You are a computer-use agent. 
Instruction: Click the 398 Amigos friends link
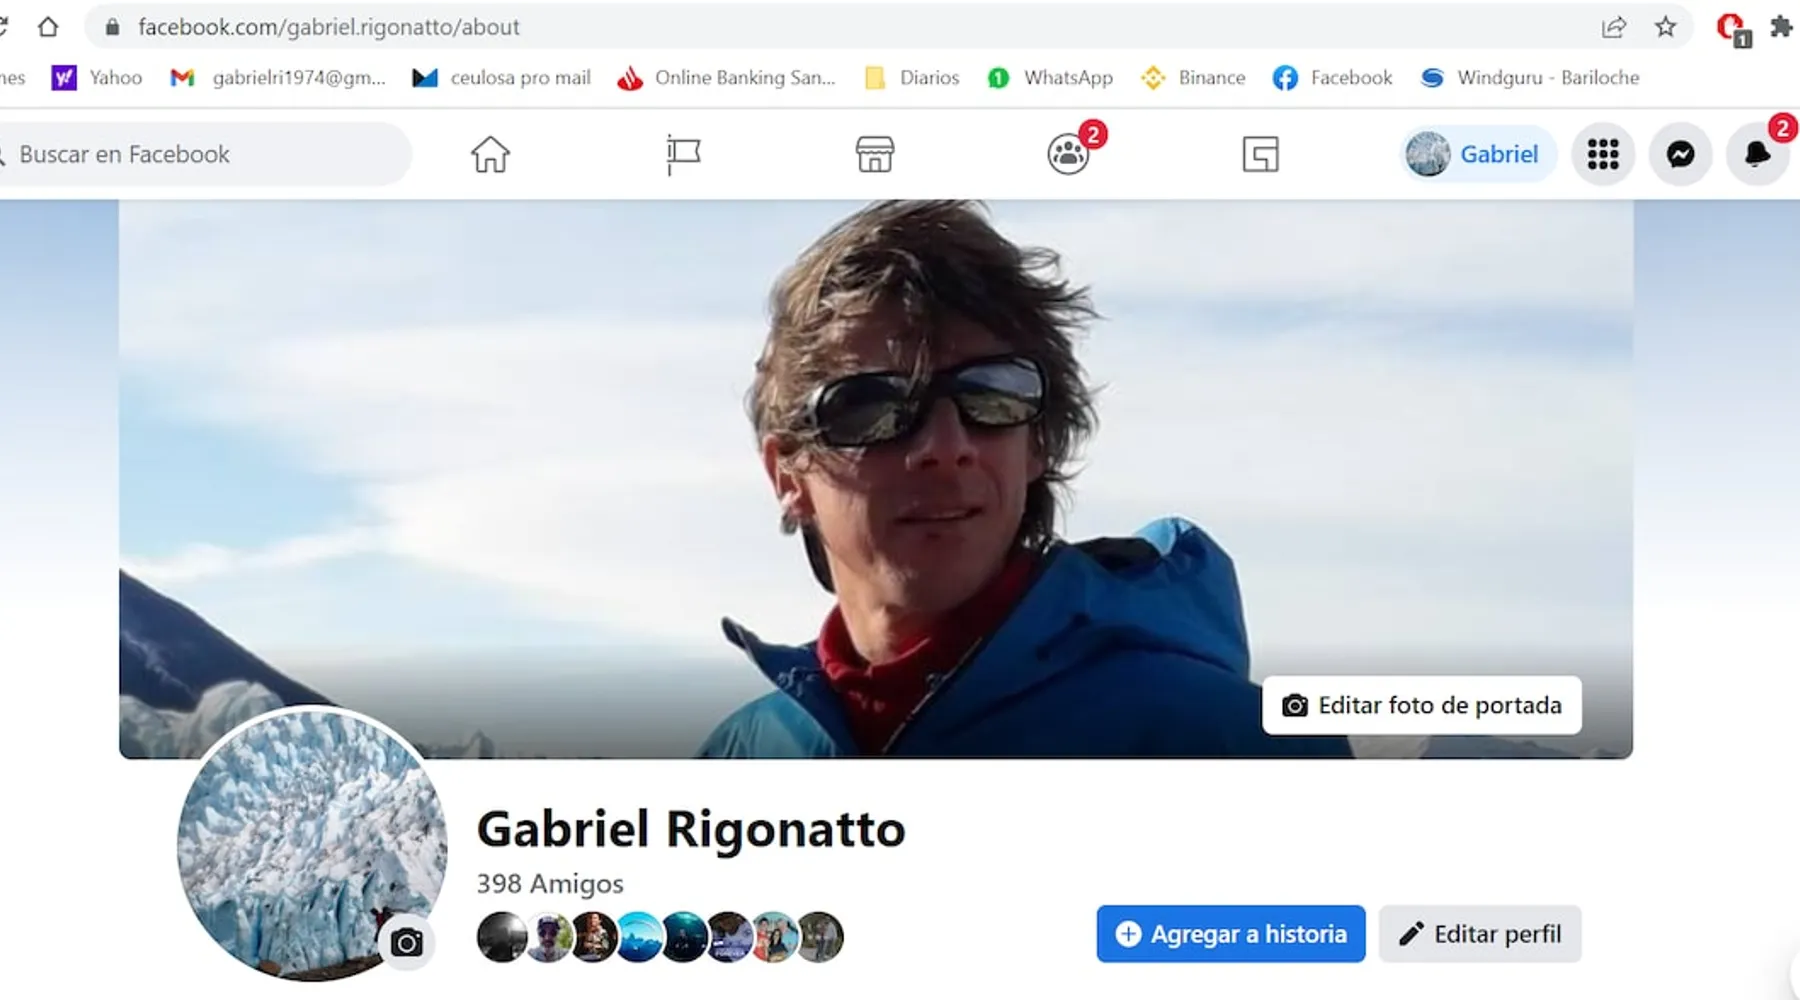coord(549,884)
